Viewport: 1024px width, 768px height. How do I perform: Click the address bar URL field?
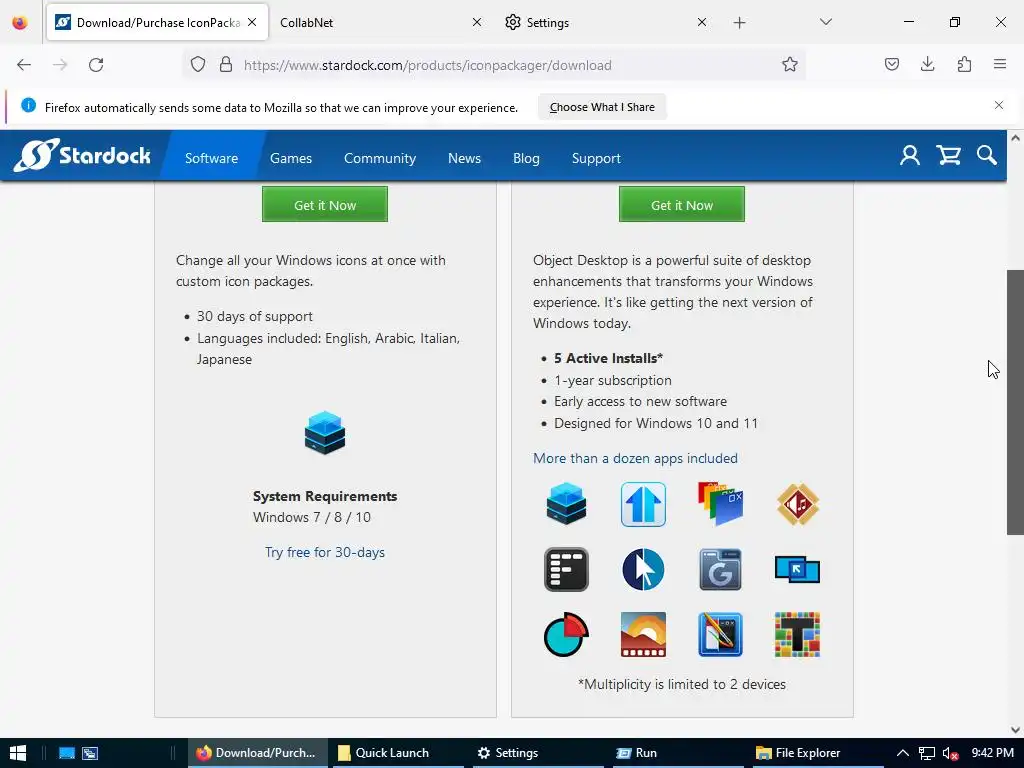click(496, 65)
